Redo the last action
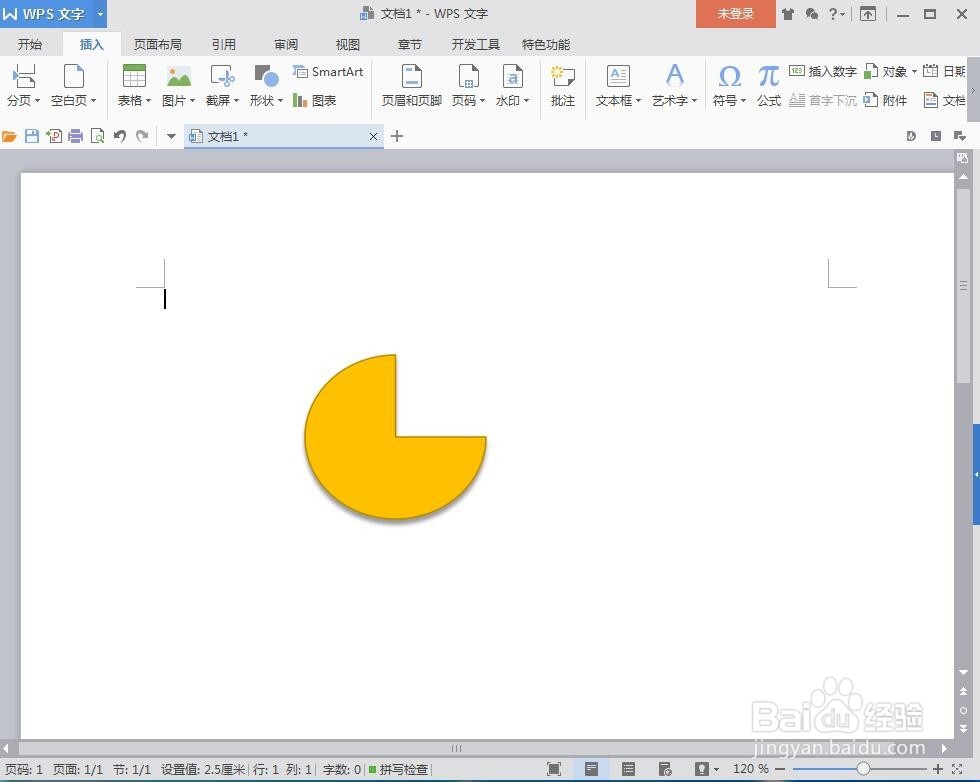 click(142, 136)
